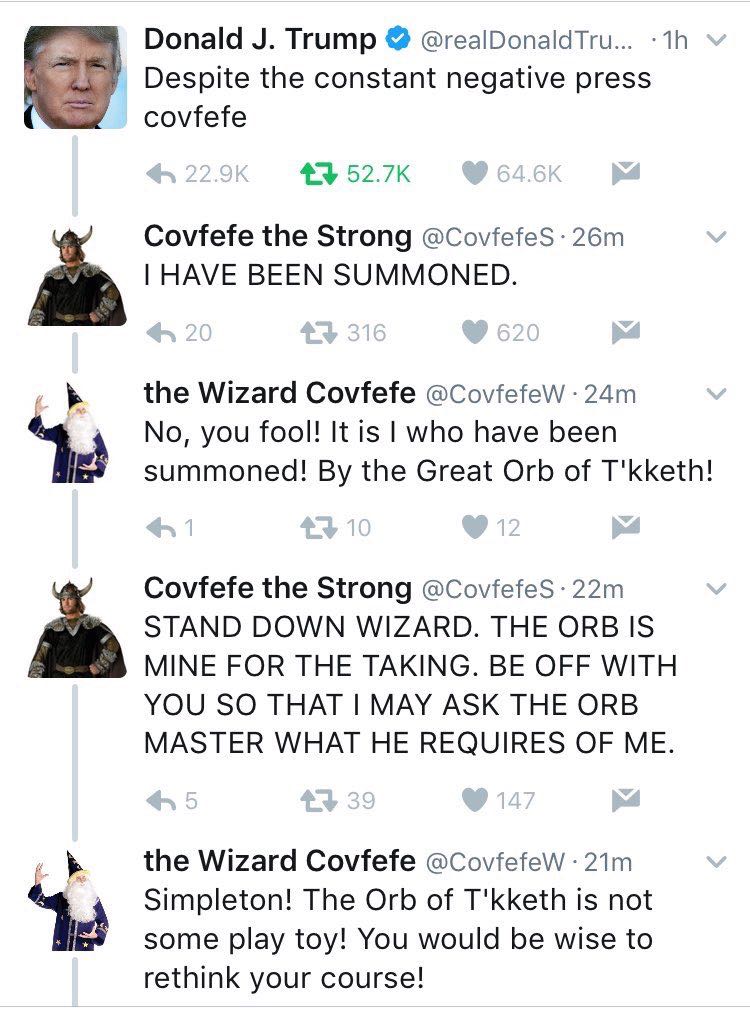750x1031 pixels.
Task: Send Trump's tweet via direct message
Action: tap(625, 173)
